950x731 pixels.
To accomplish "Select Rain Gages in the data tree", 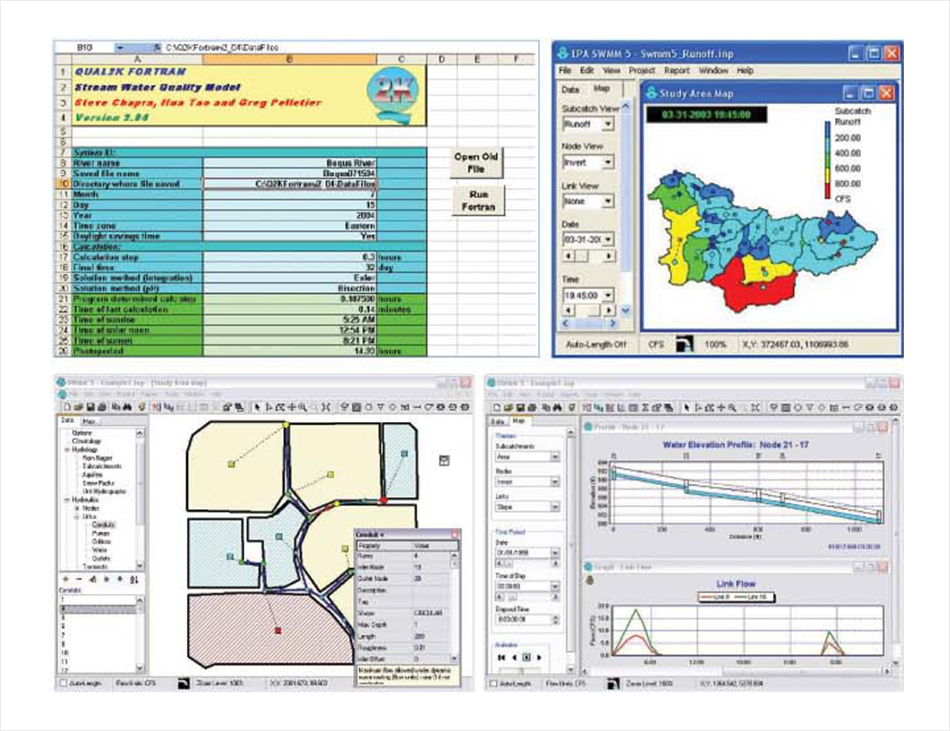I will point(98,458).
